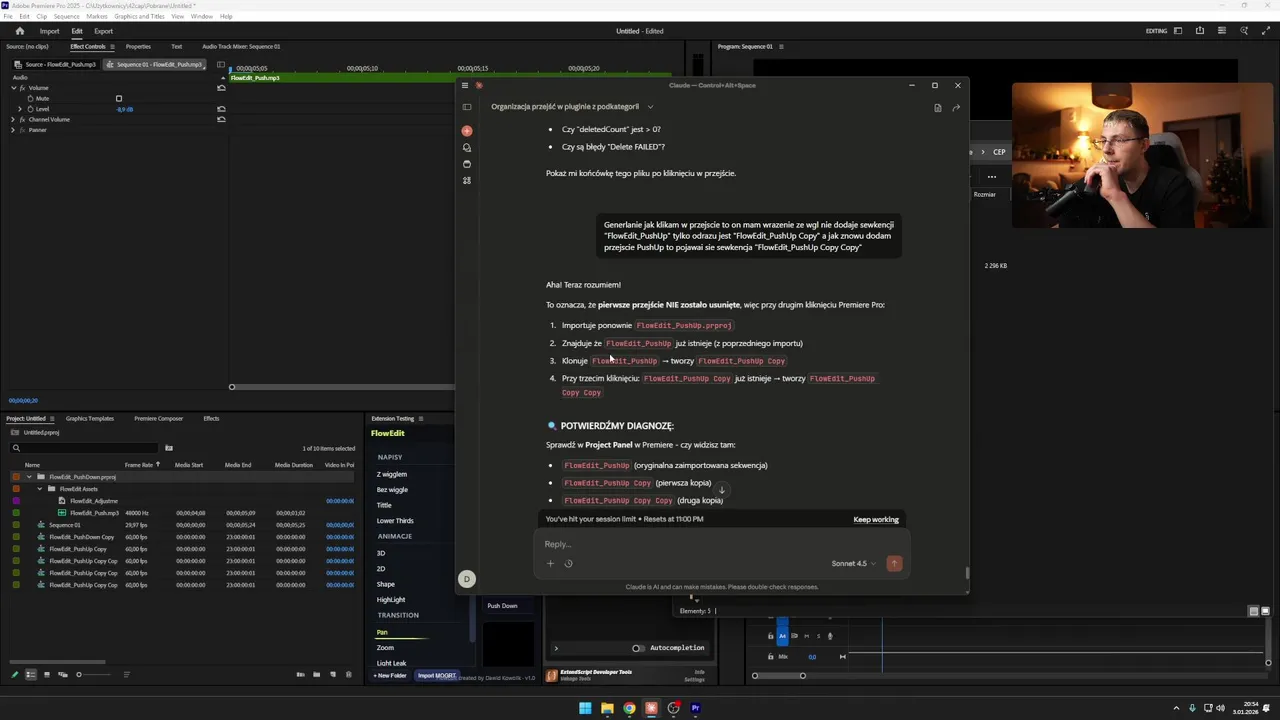Click the share icon in Claude header
Screen dimensions: 1280x720
pyautogui.click(x=956, y=107)
